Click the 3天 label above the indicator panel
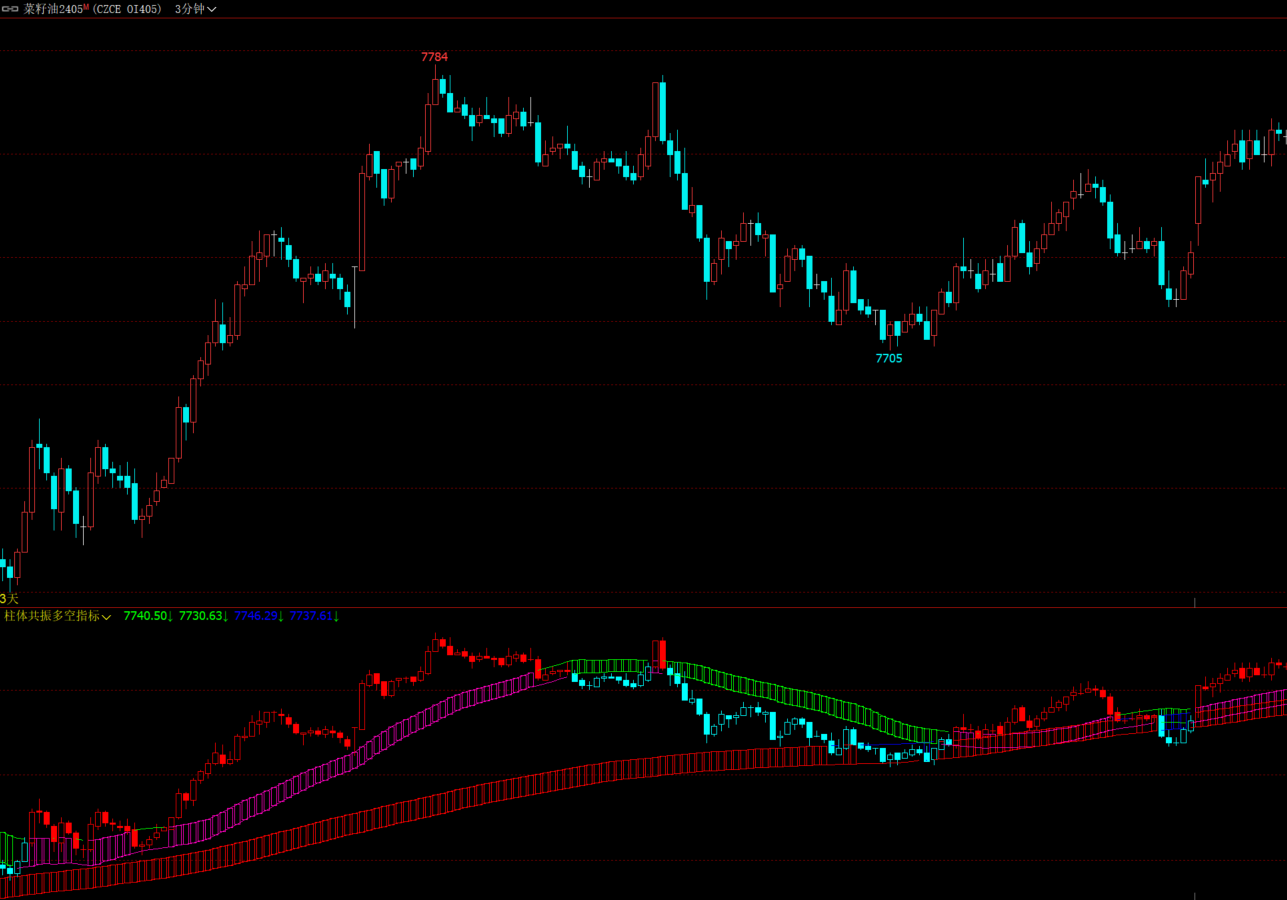Screen dimensions: 1287x900 coord(9,598)
